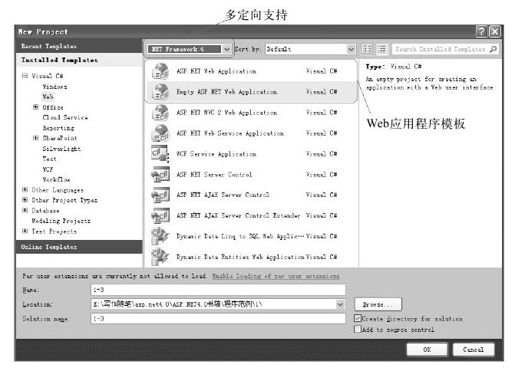515x371 pixels.
Task: Select WCF category
Action: pos(48,169)
